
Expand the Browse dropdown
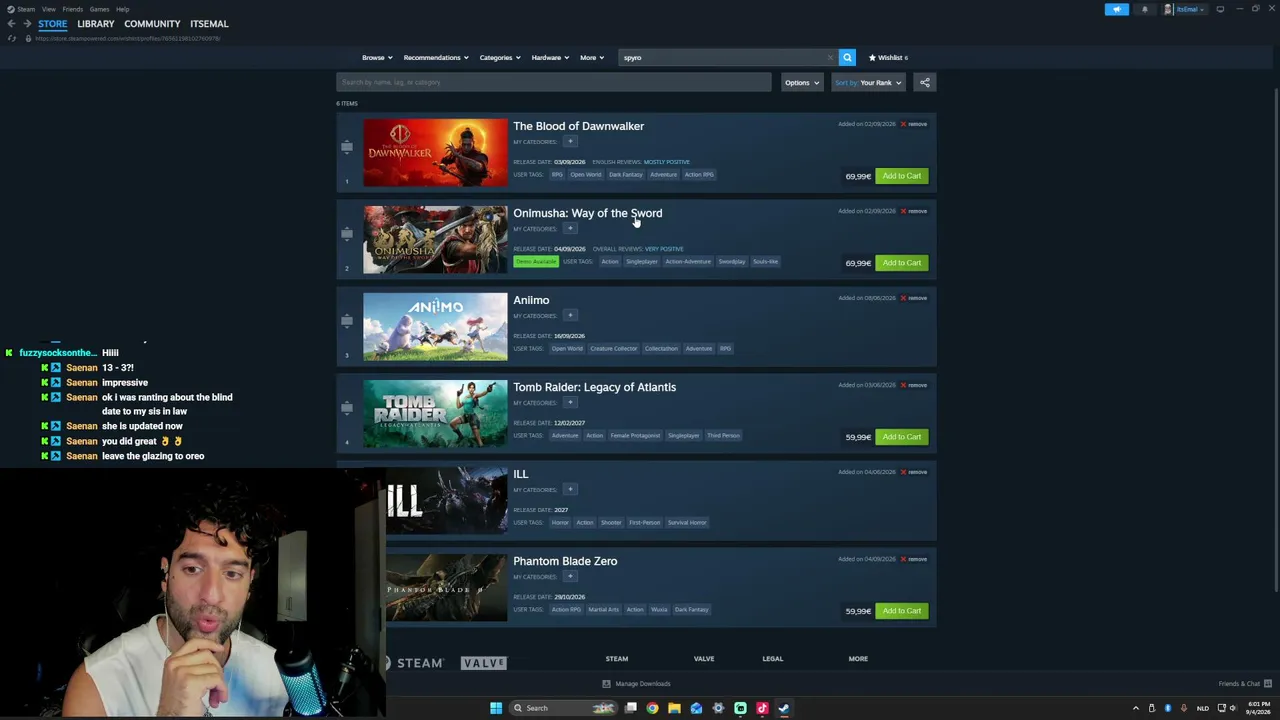377,57
